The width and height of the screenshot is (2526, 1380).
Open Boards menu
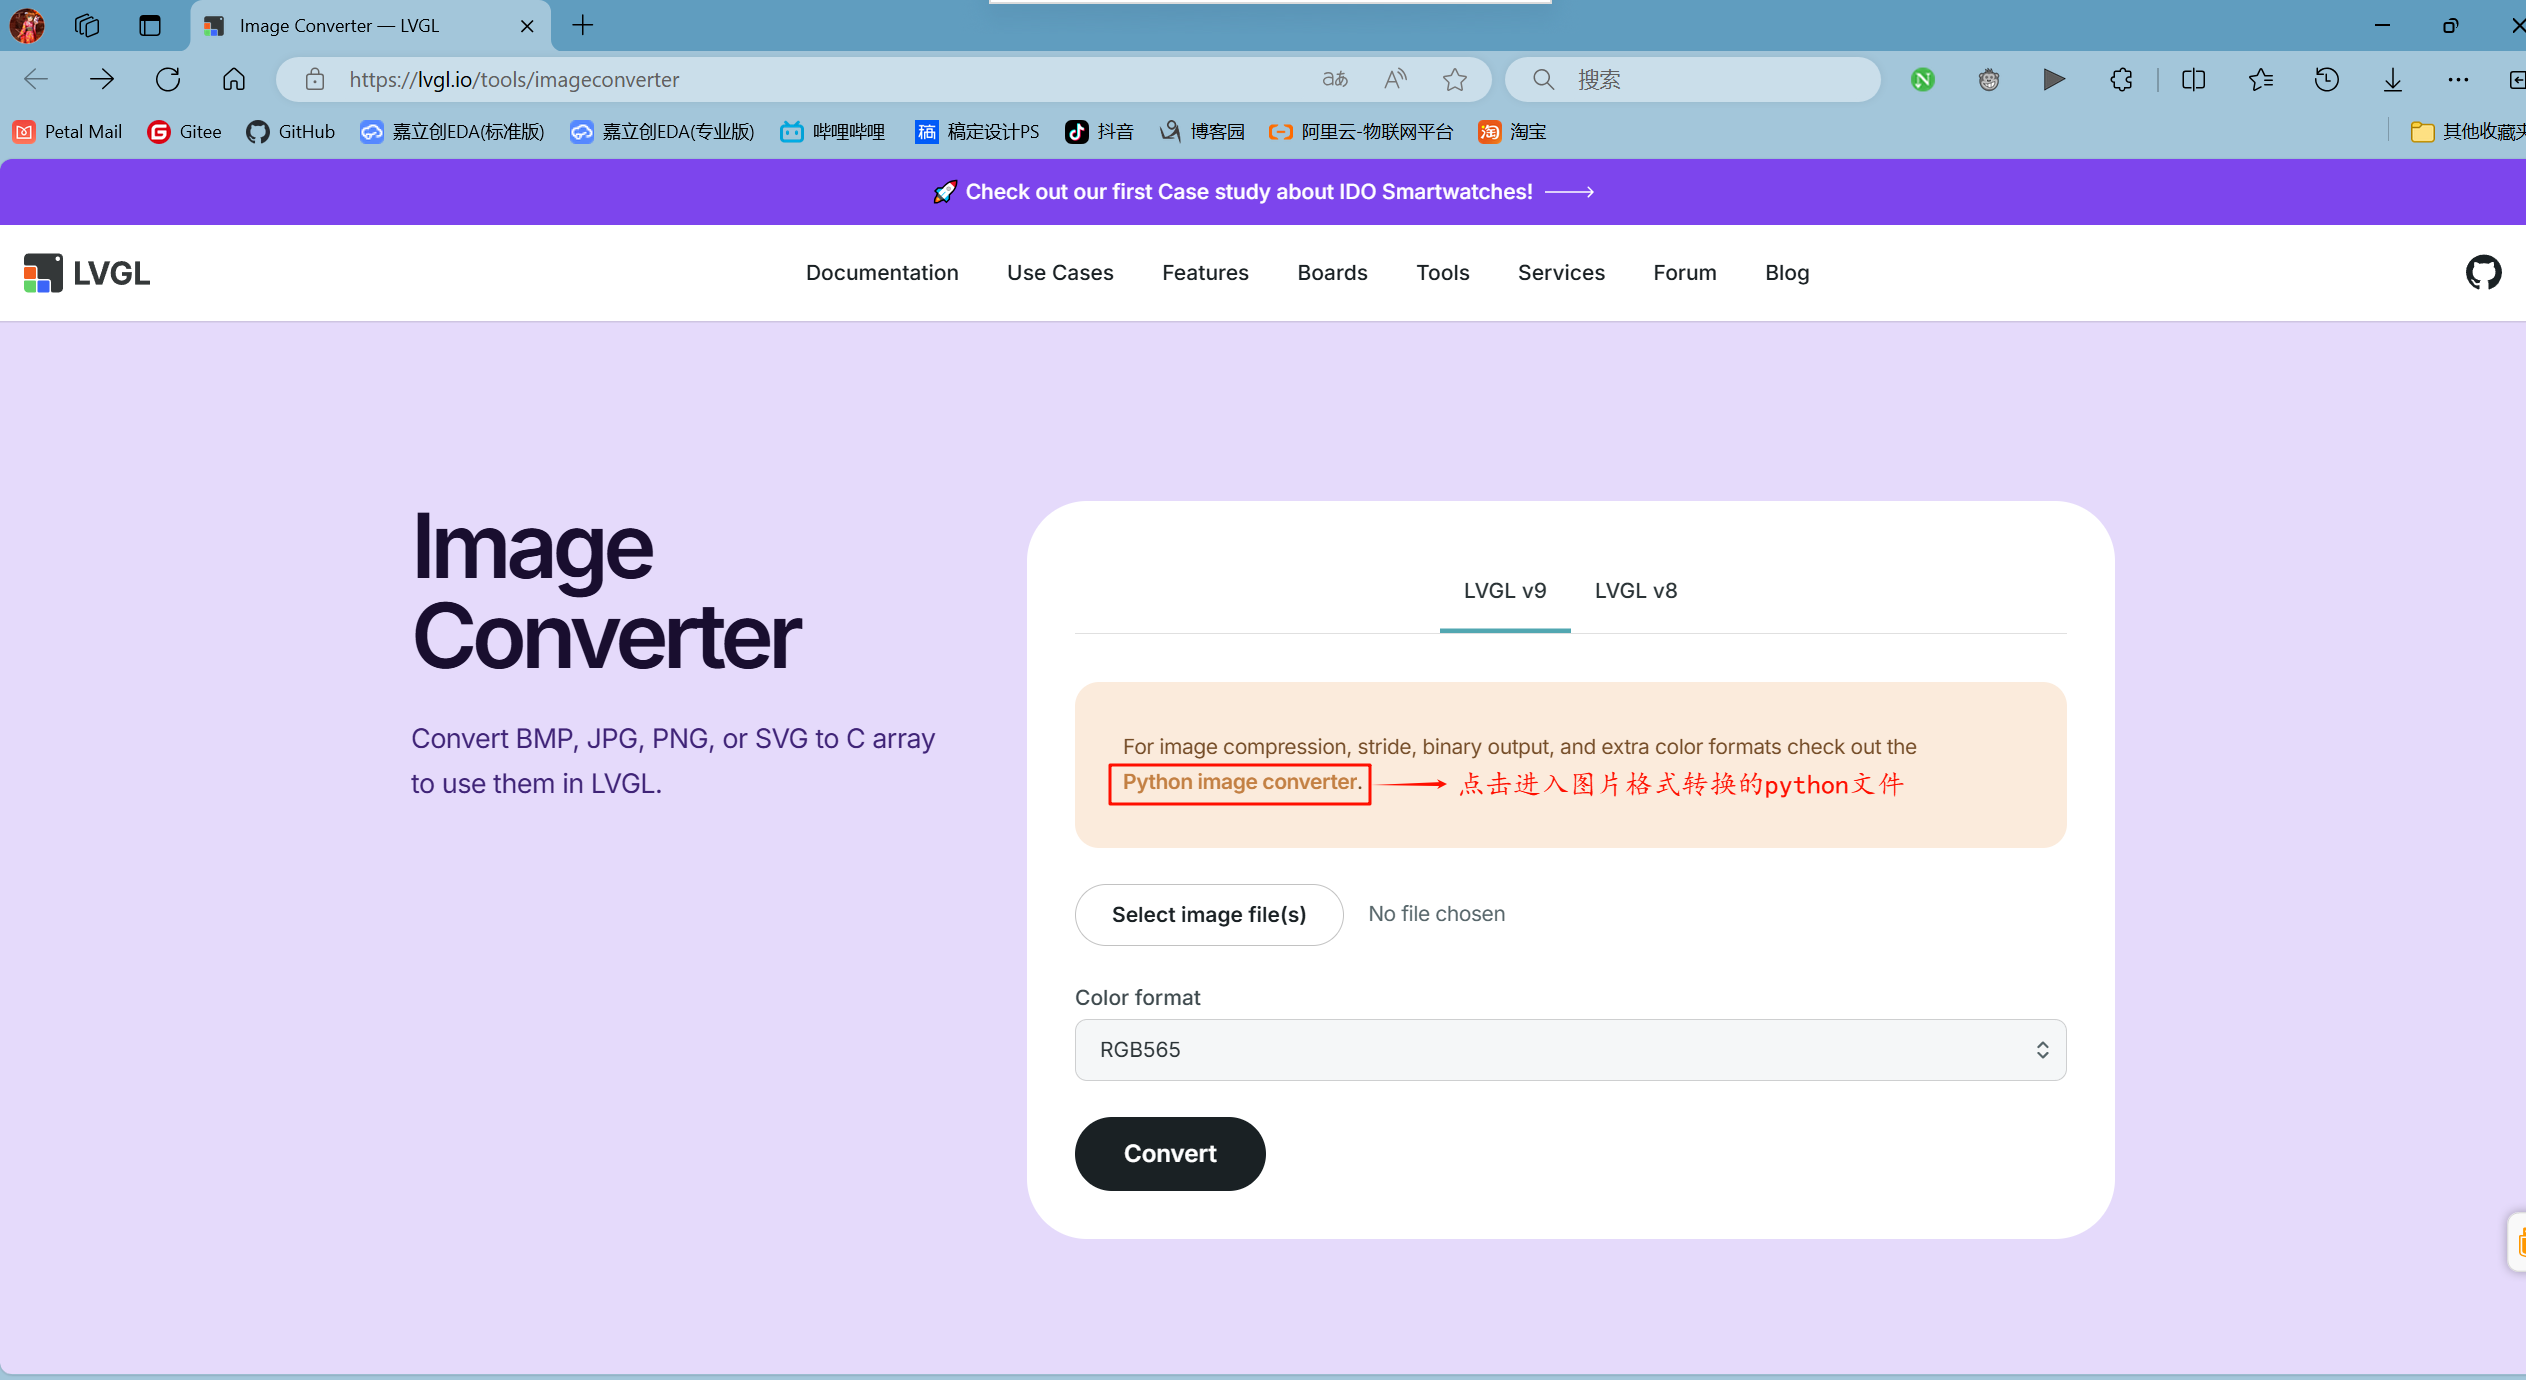pyautogui.click(x=1332, y=273)
